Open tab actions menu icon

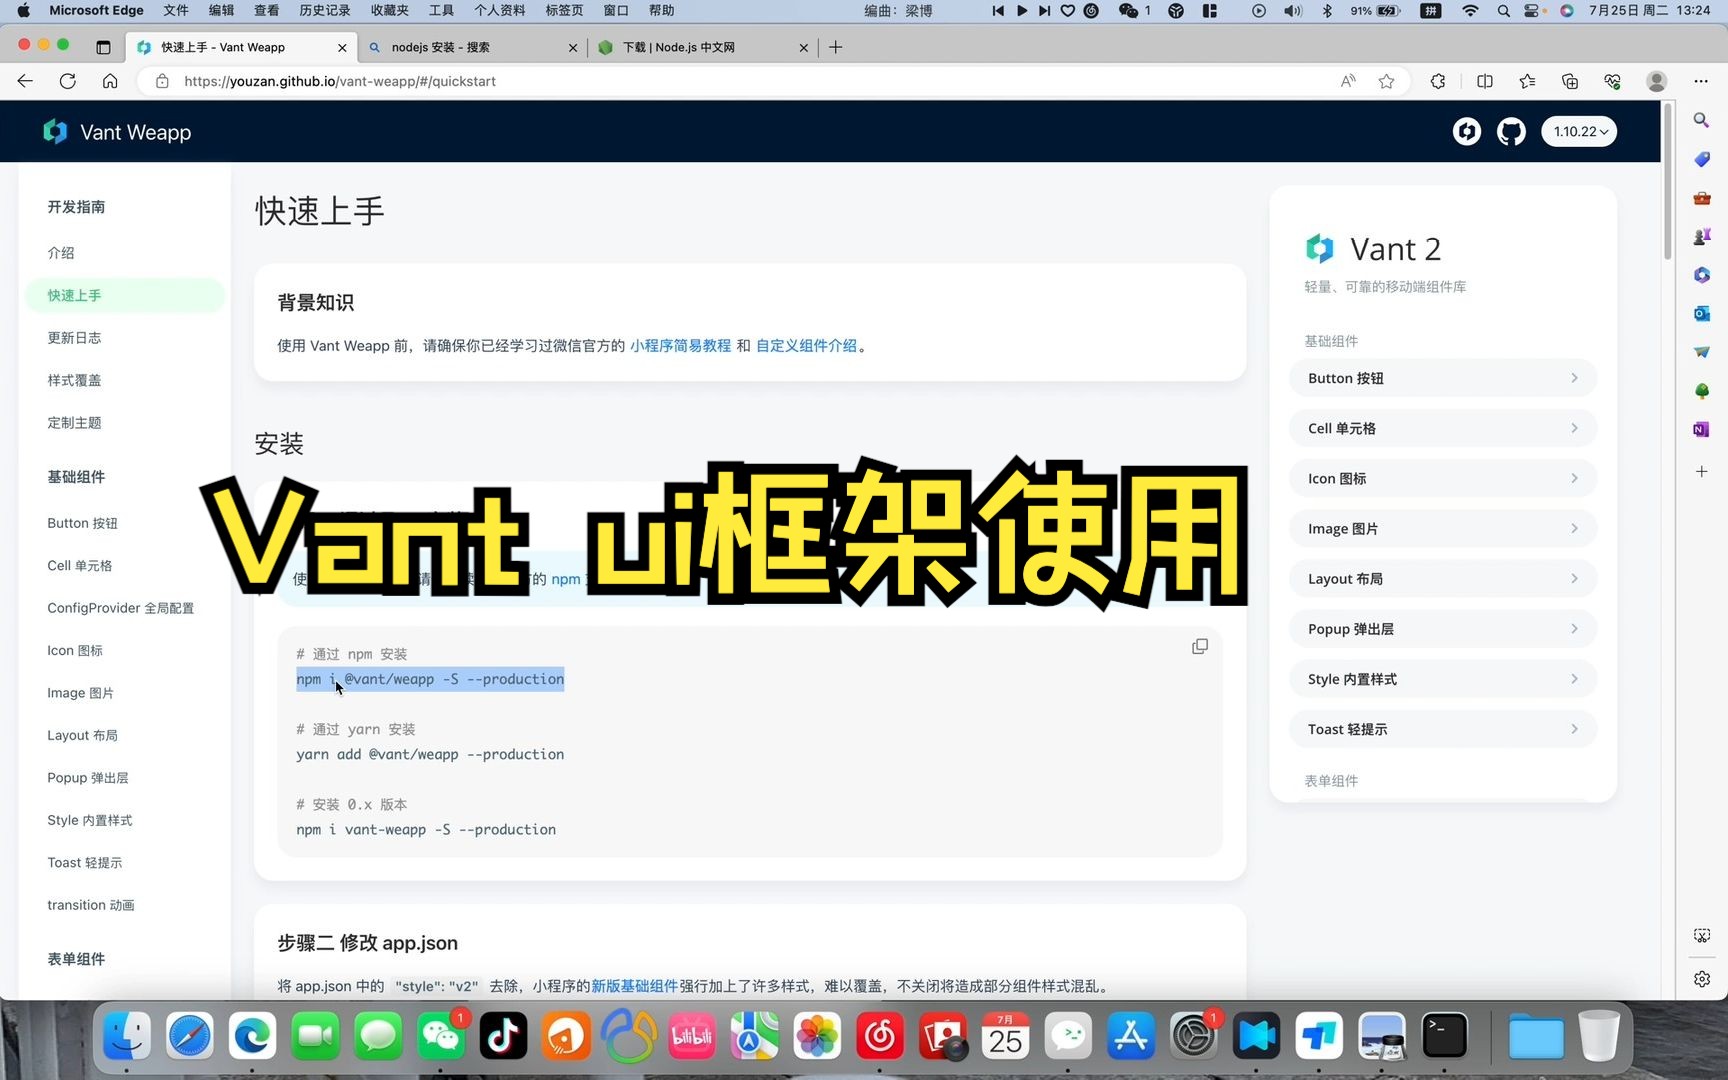pyautogui.click(x=103, y=47)
